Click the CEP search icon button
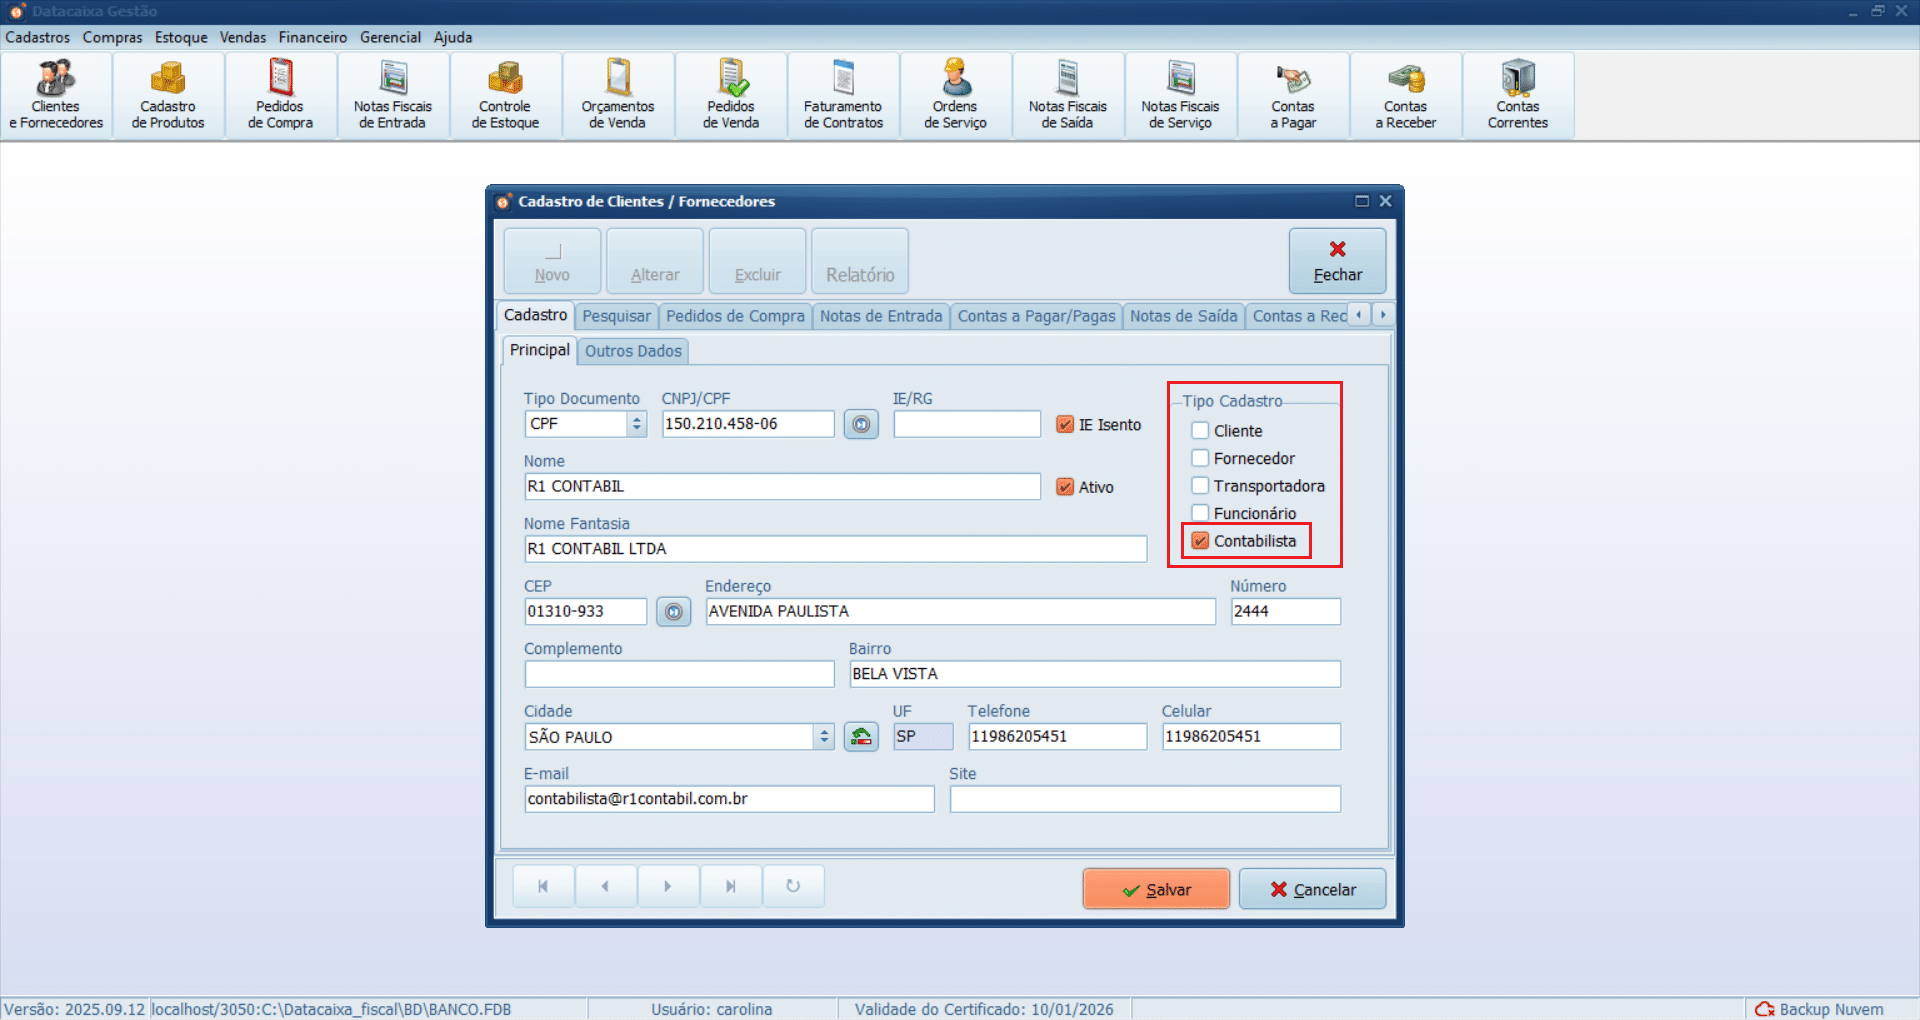This screenshot has height=1020, width=1920. (674, 611)
